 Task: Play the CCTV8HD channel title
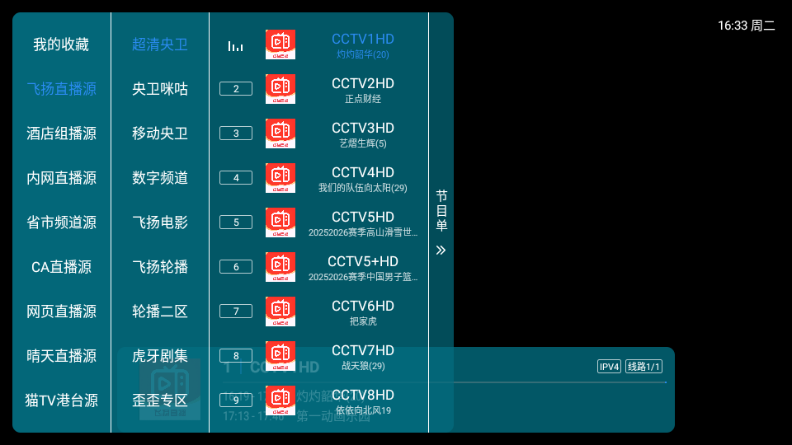pyautogui.click(x=363, y=395)
